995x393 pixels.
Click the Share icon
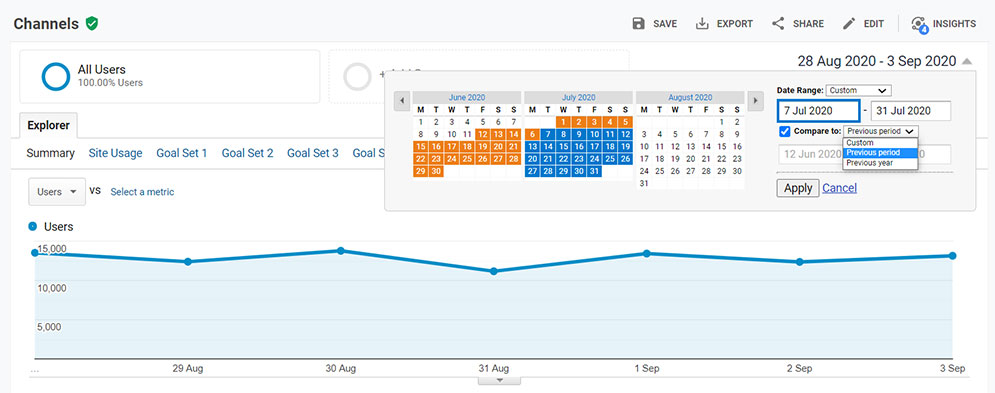click(778, 23)
